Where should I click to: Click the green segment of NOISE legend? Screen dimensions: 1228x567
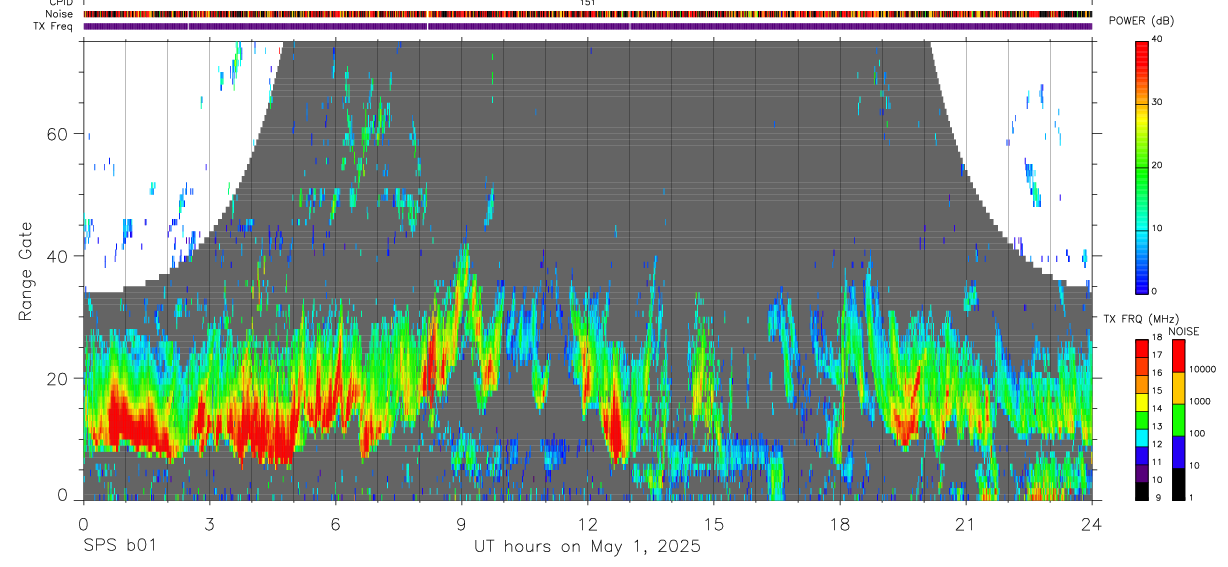pyautogui.click(x=1178, y=419)
